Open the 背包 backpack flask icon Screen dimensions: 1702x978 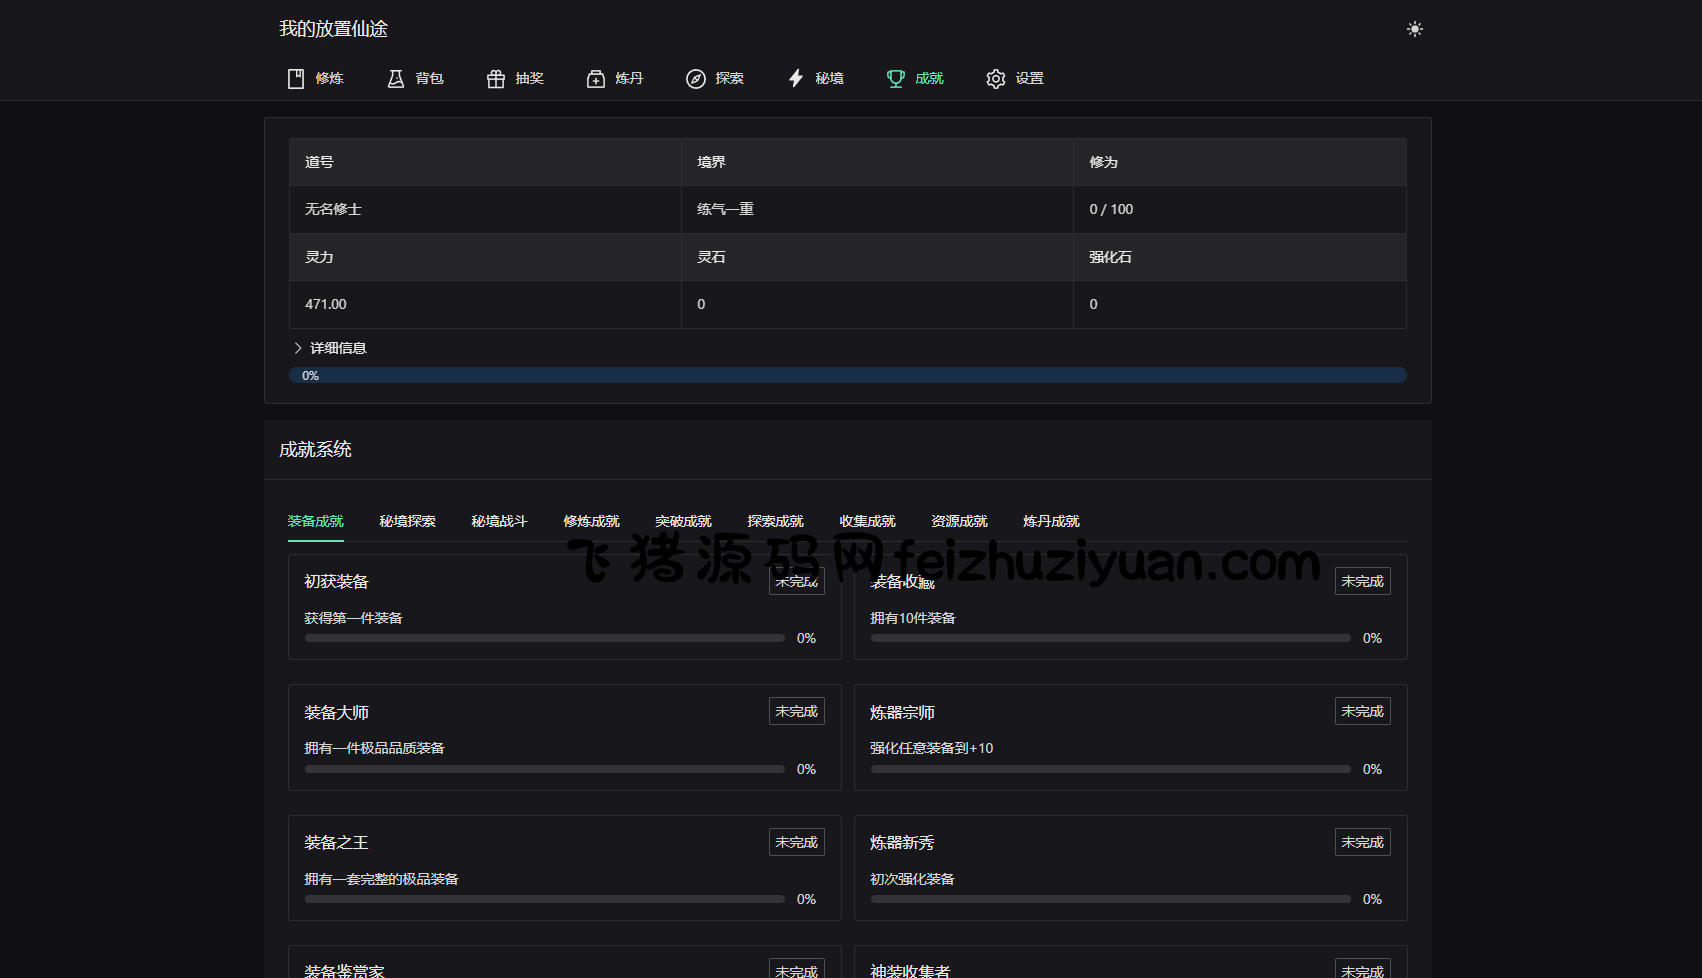tap(396, 79)
